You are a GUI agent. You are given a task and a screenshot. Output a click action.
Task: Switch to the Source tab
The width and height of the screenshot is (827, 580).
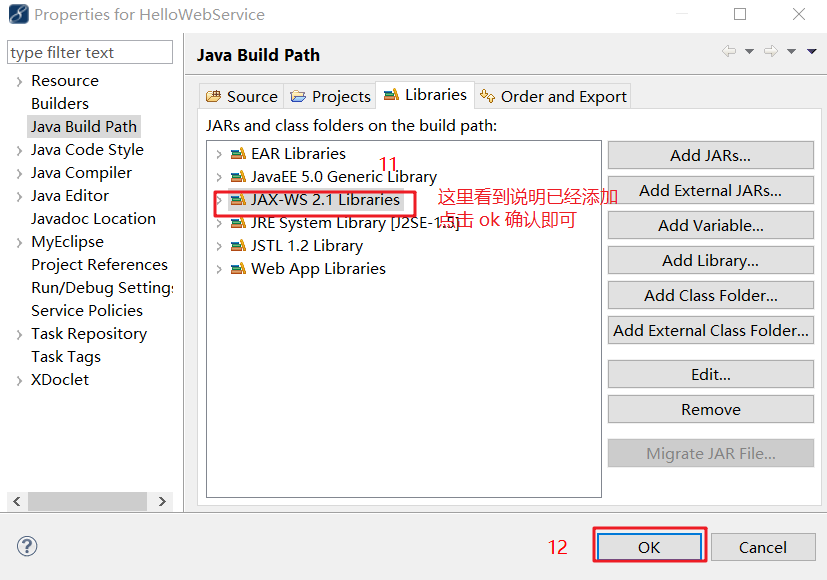coord(242,96)
